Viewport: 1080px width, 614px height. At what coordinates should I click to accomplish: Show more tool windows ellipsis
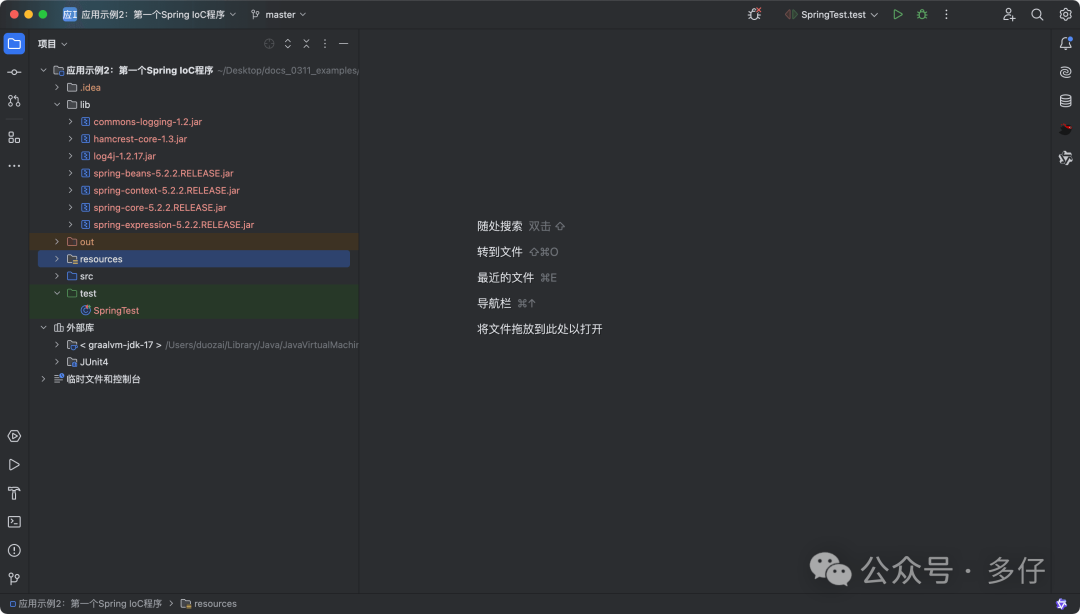14,166
